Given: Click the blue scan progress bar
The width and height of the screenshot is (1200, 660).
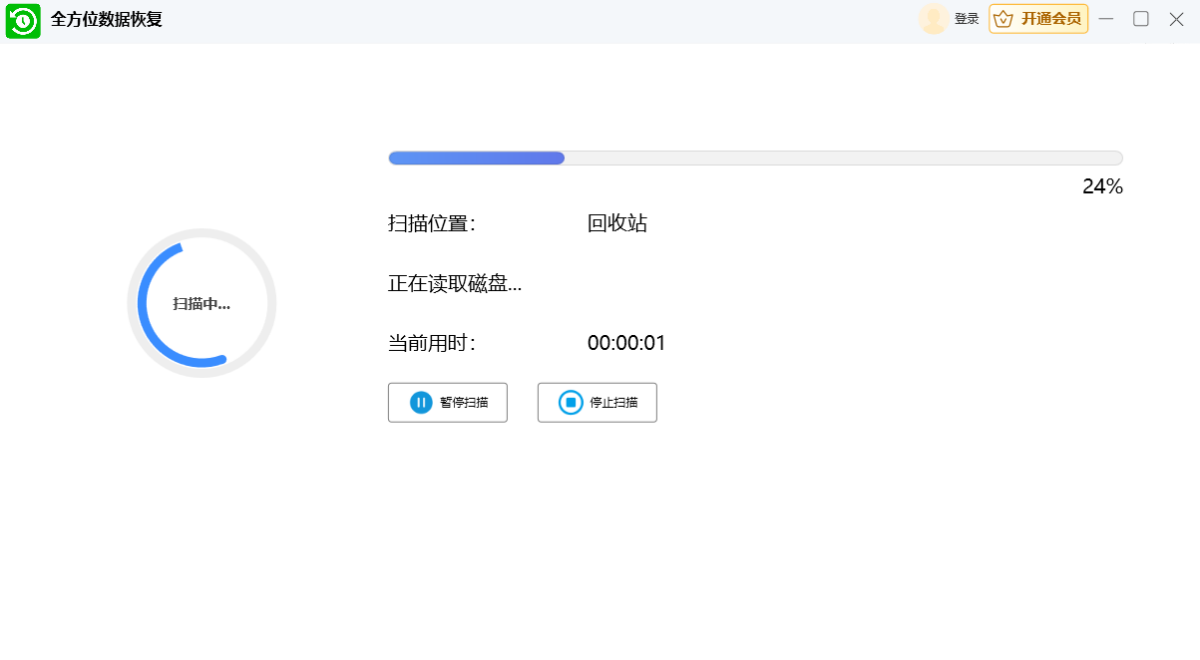Looking at the screenshot, I should tap(476, 158).
